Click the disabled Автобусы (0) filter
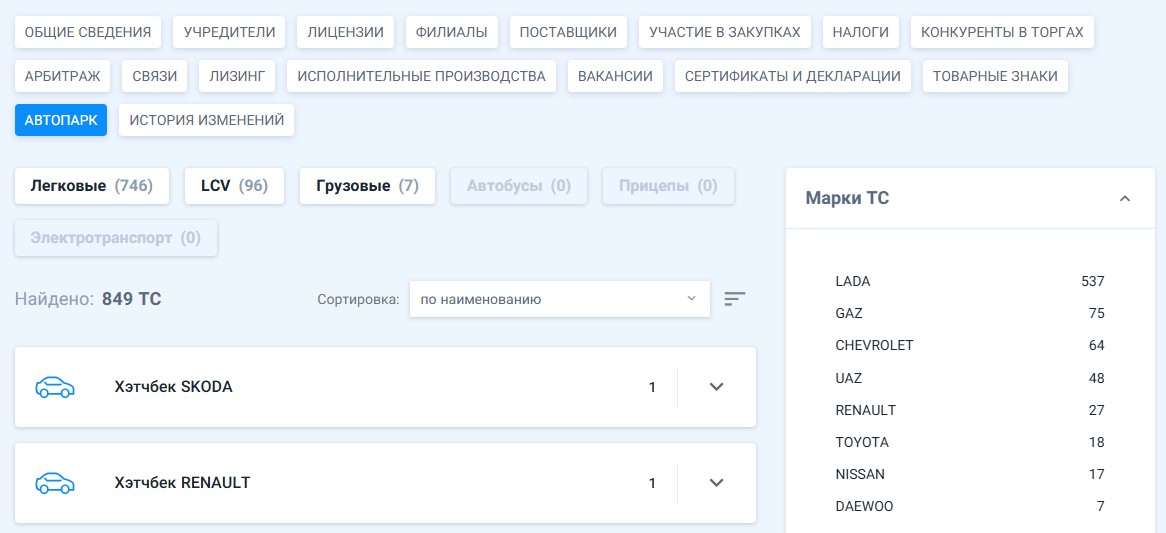This screenshot has width=1166, height=533. pyautogui.click(x=519, y=186)
